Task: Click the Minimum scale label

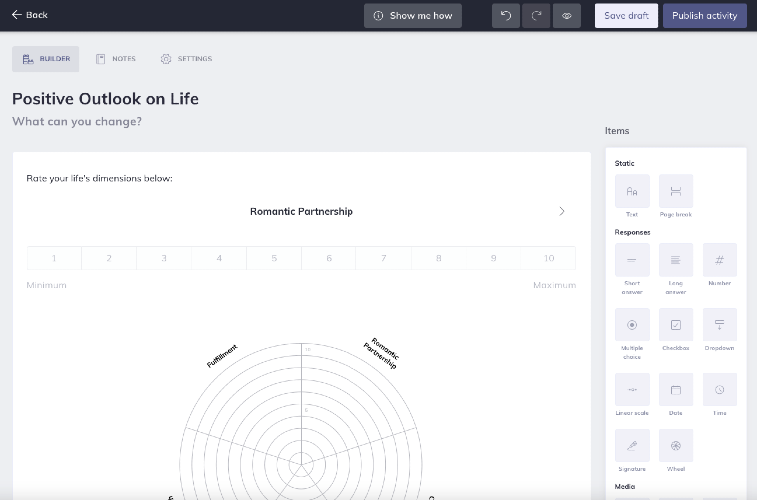Action: tap(46, 285)
